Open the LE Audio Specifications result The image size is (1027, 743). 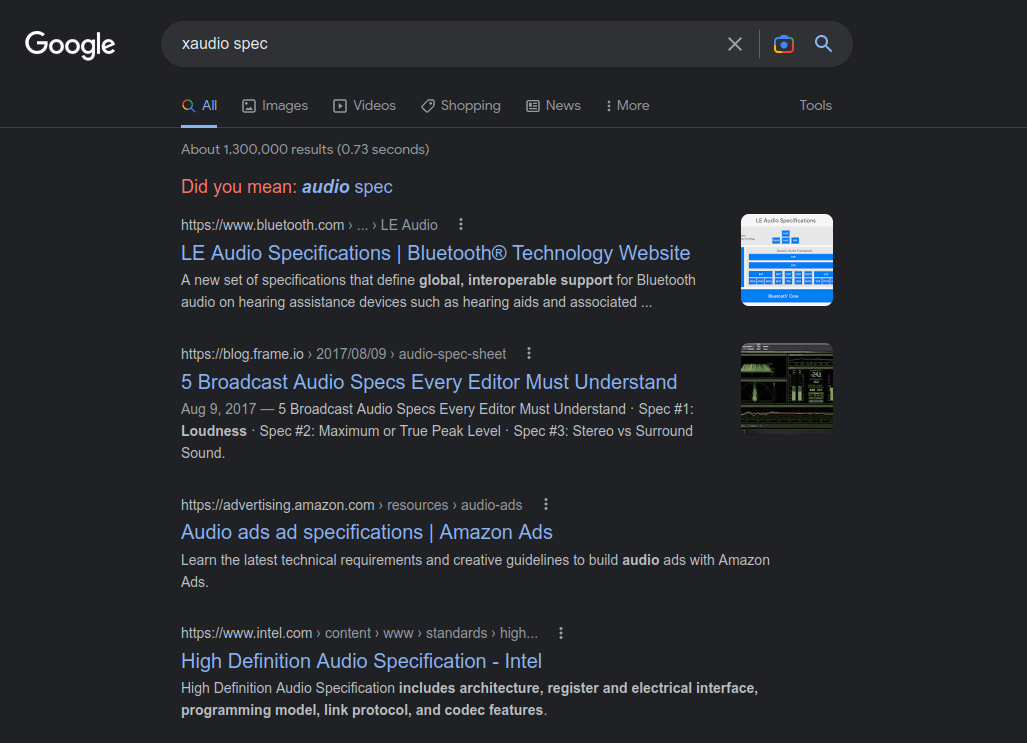[434, 253]
